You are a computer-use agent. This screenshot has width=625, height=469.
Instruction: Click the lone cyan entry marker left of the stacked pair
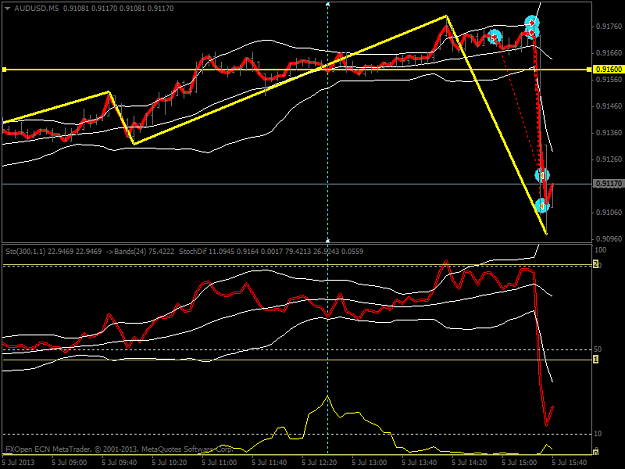pos(495,37)
